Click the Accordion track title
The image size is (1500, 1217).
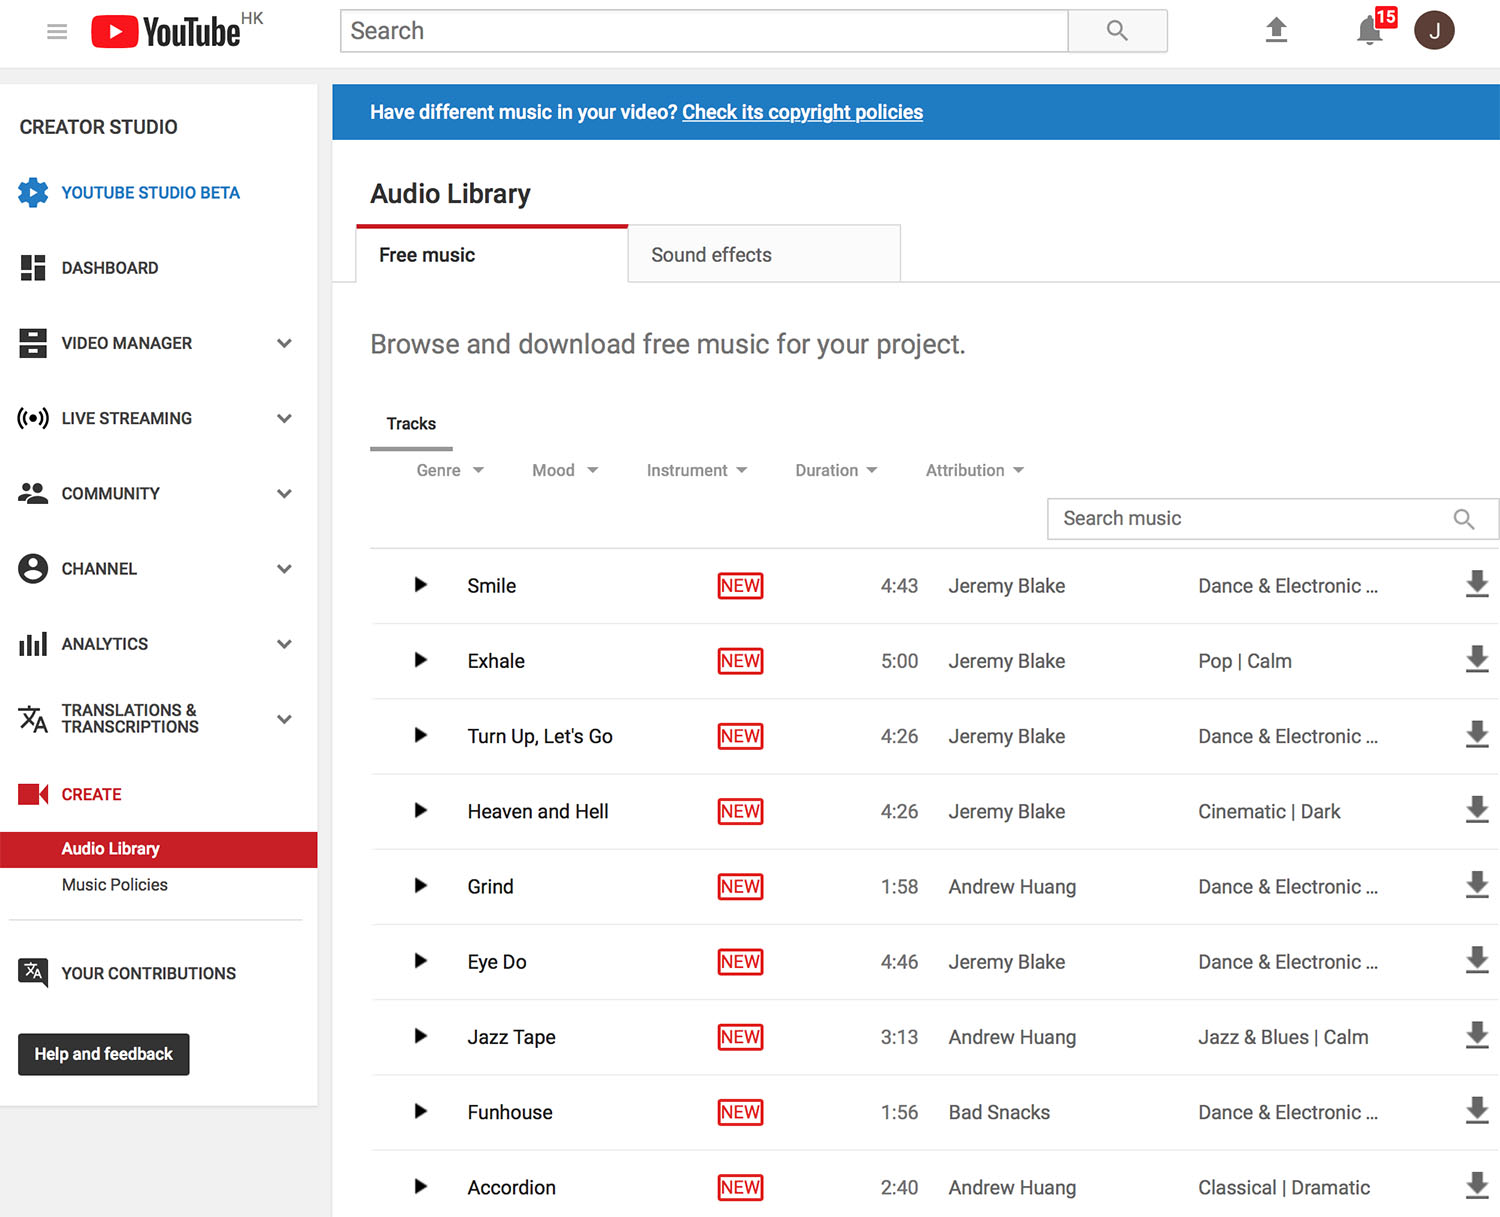(511, 1187)
